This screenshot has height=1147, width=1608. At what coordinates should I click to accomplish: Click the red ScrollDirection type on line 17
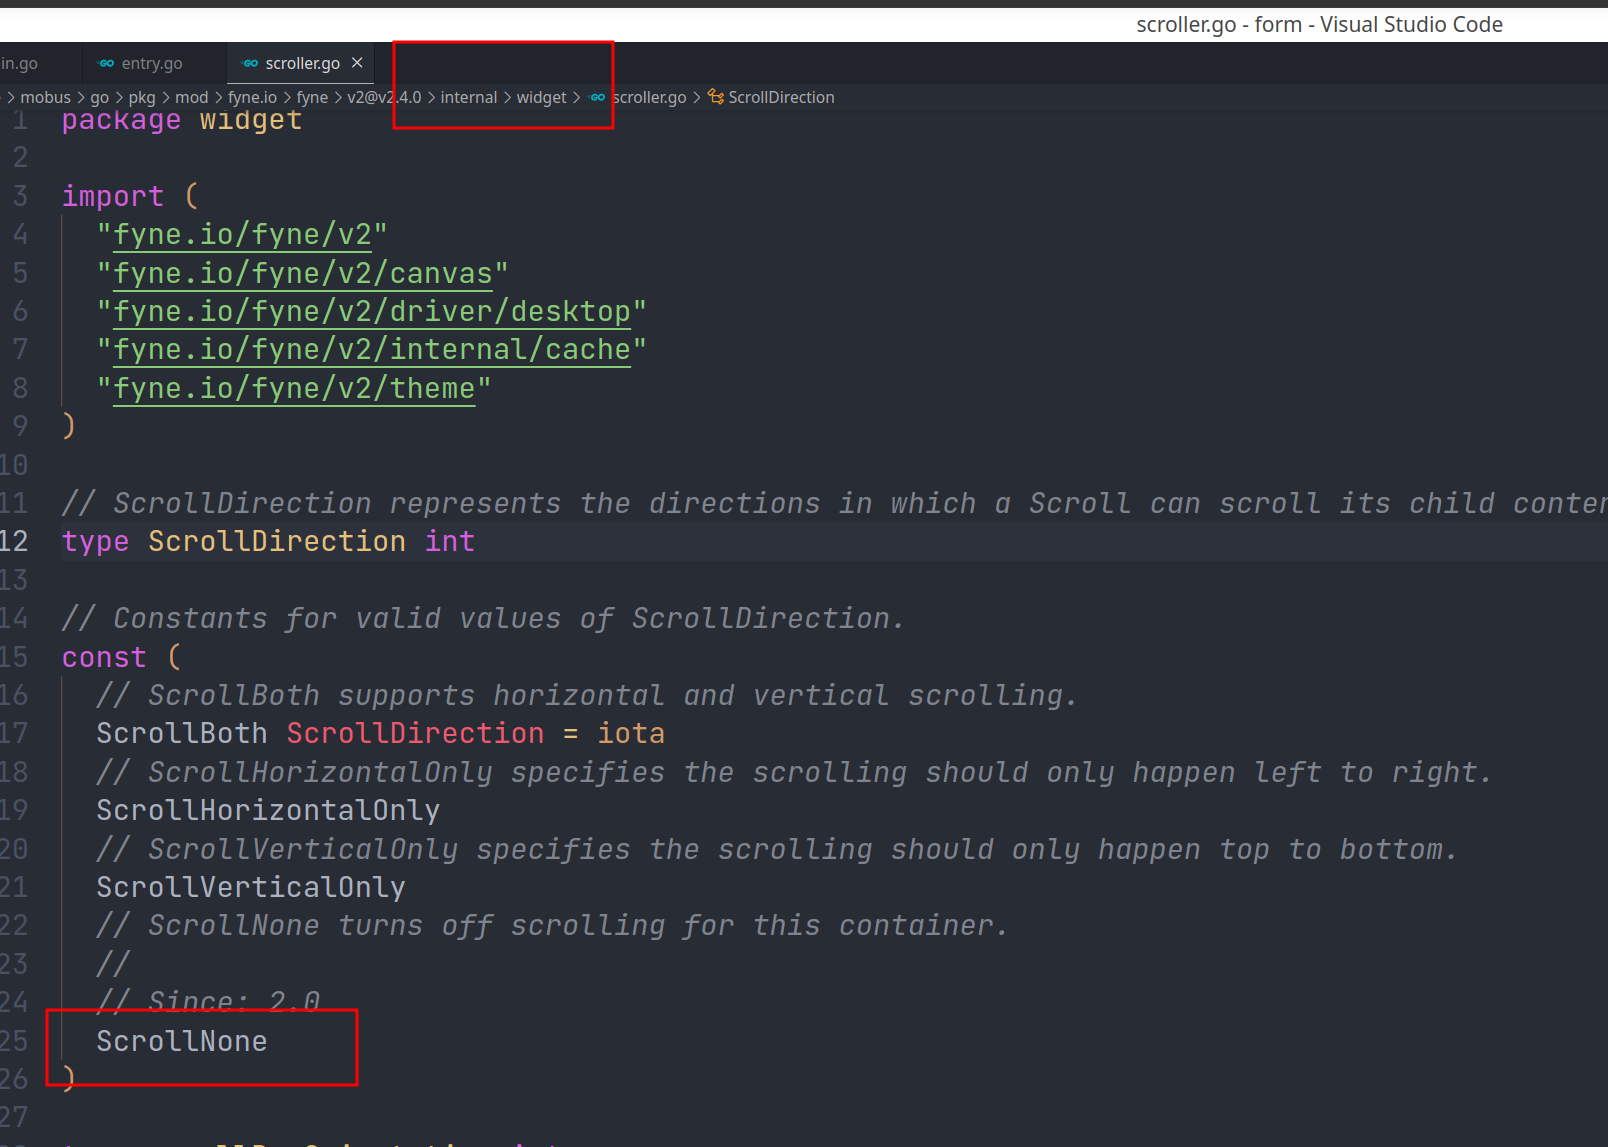coord(415,734)
